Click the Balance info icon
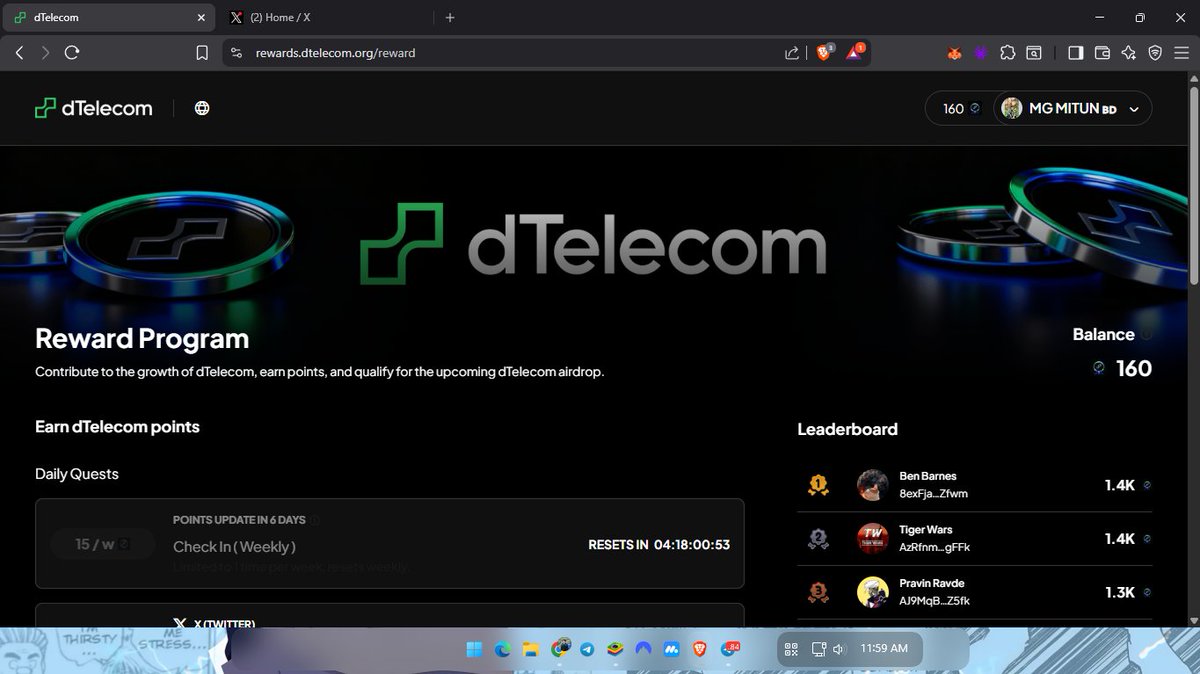This screenshot has height=674, width=1200. coord(1146,335)
